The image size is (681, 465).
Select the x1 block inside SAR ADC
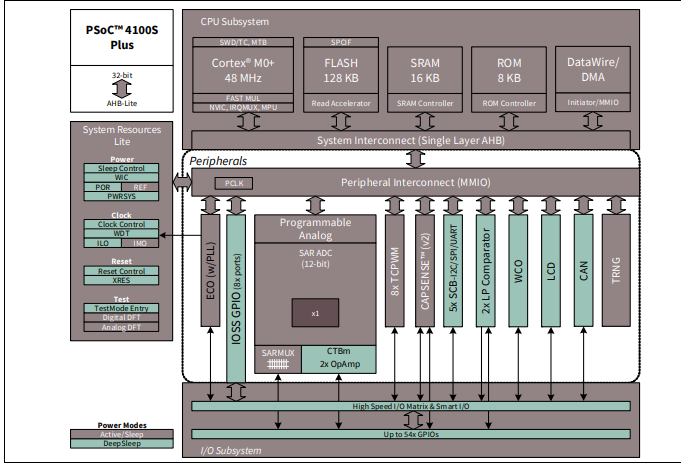coord(315,313)
